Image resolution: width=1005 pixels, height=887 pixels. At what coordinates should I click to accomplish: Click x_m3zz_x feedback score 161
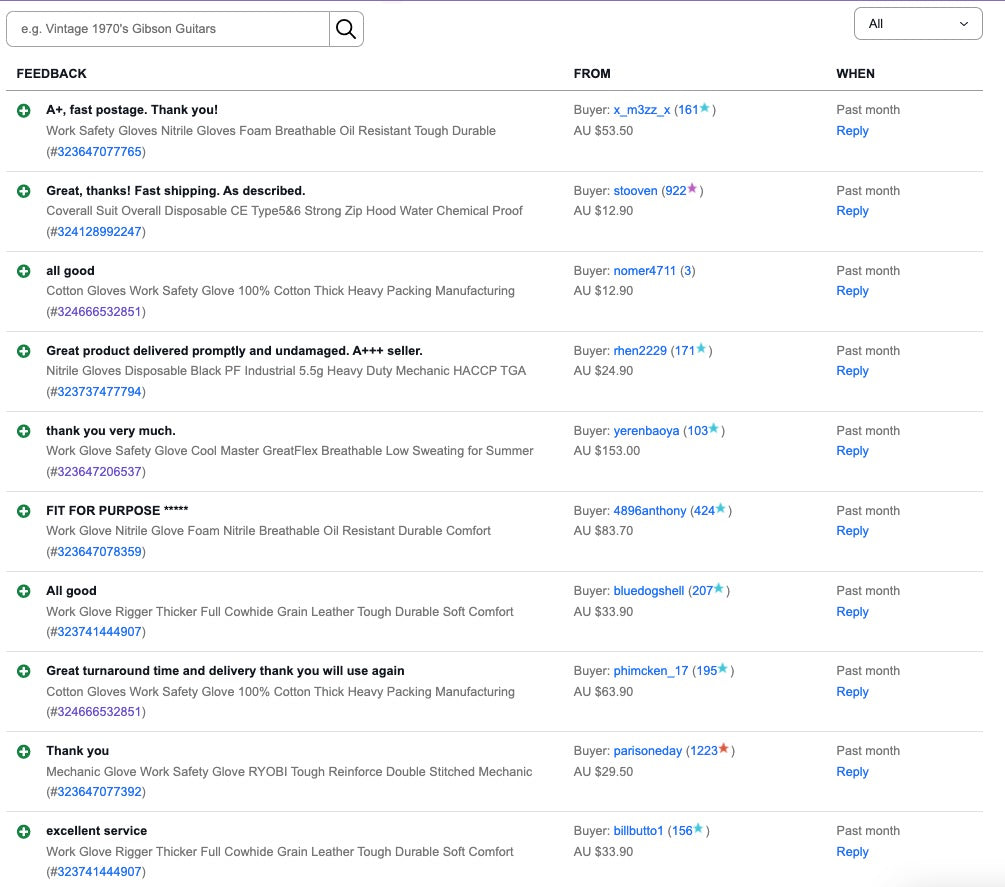[x=688, y=110]
